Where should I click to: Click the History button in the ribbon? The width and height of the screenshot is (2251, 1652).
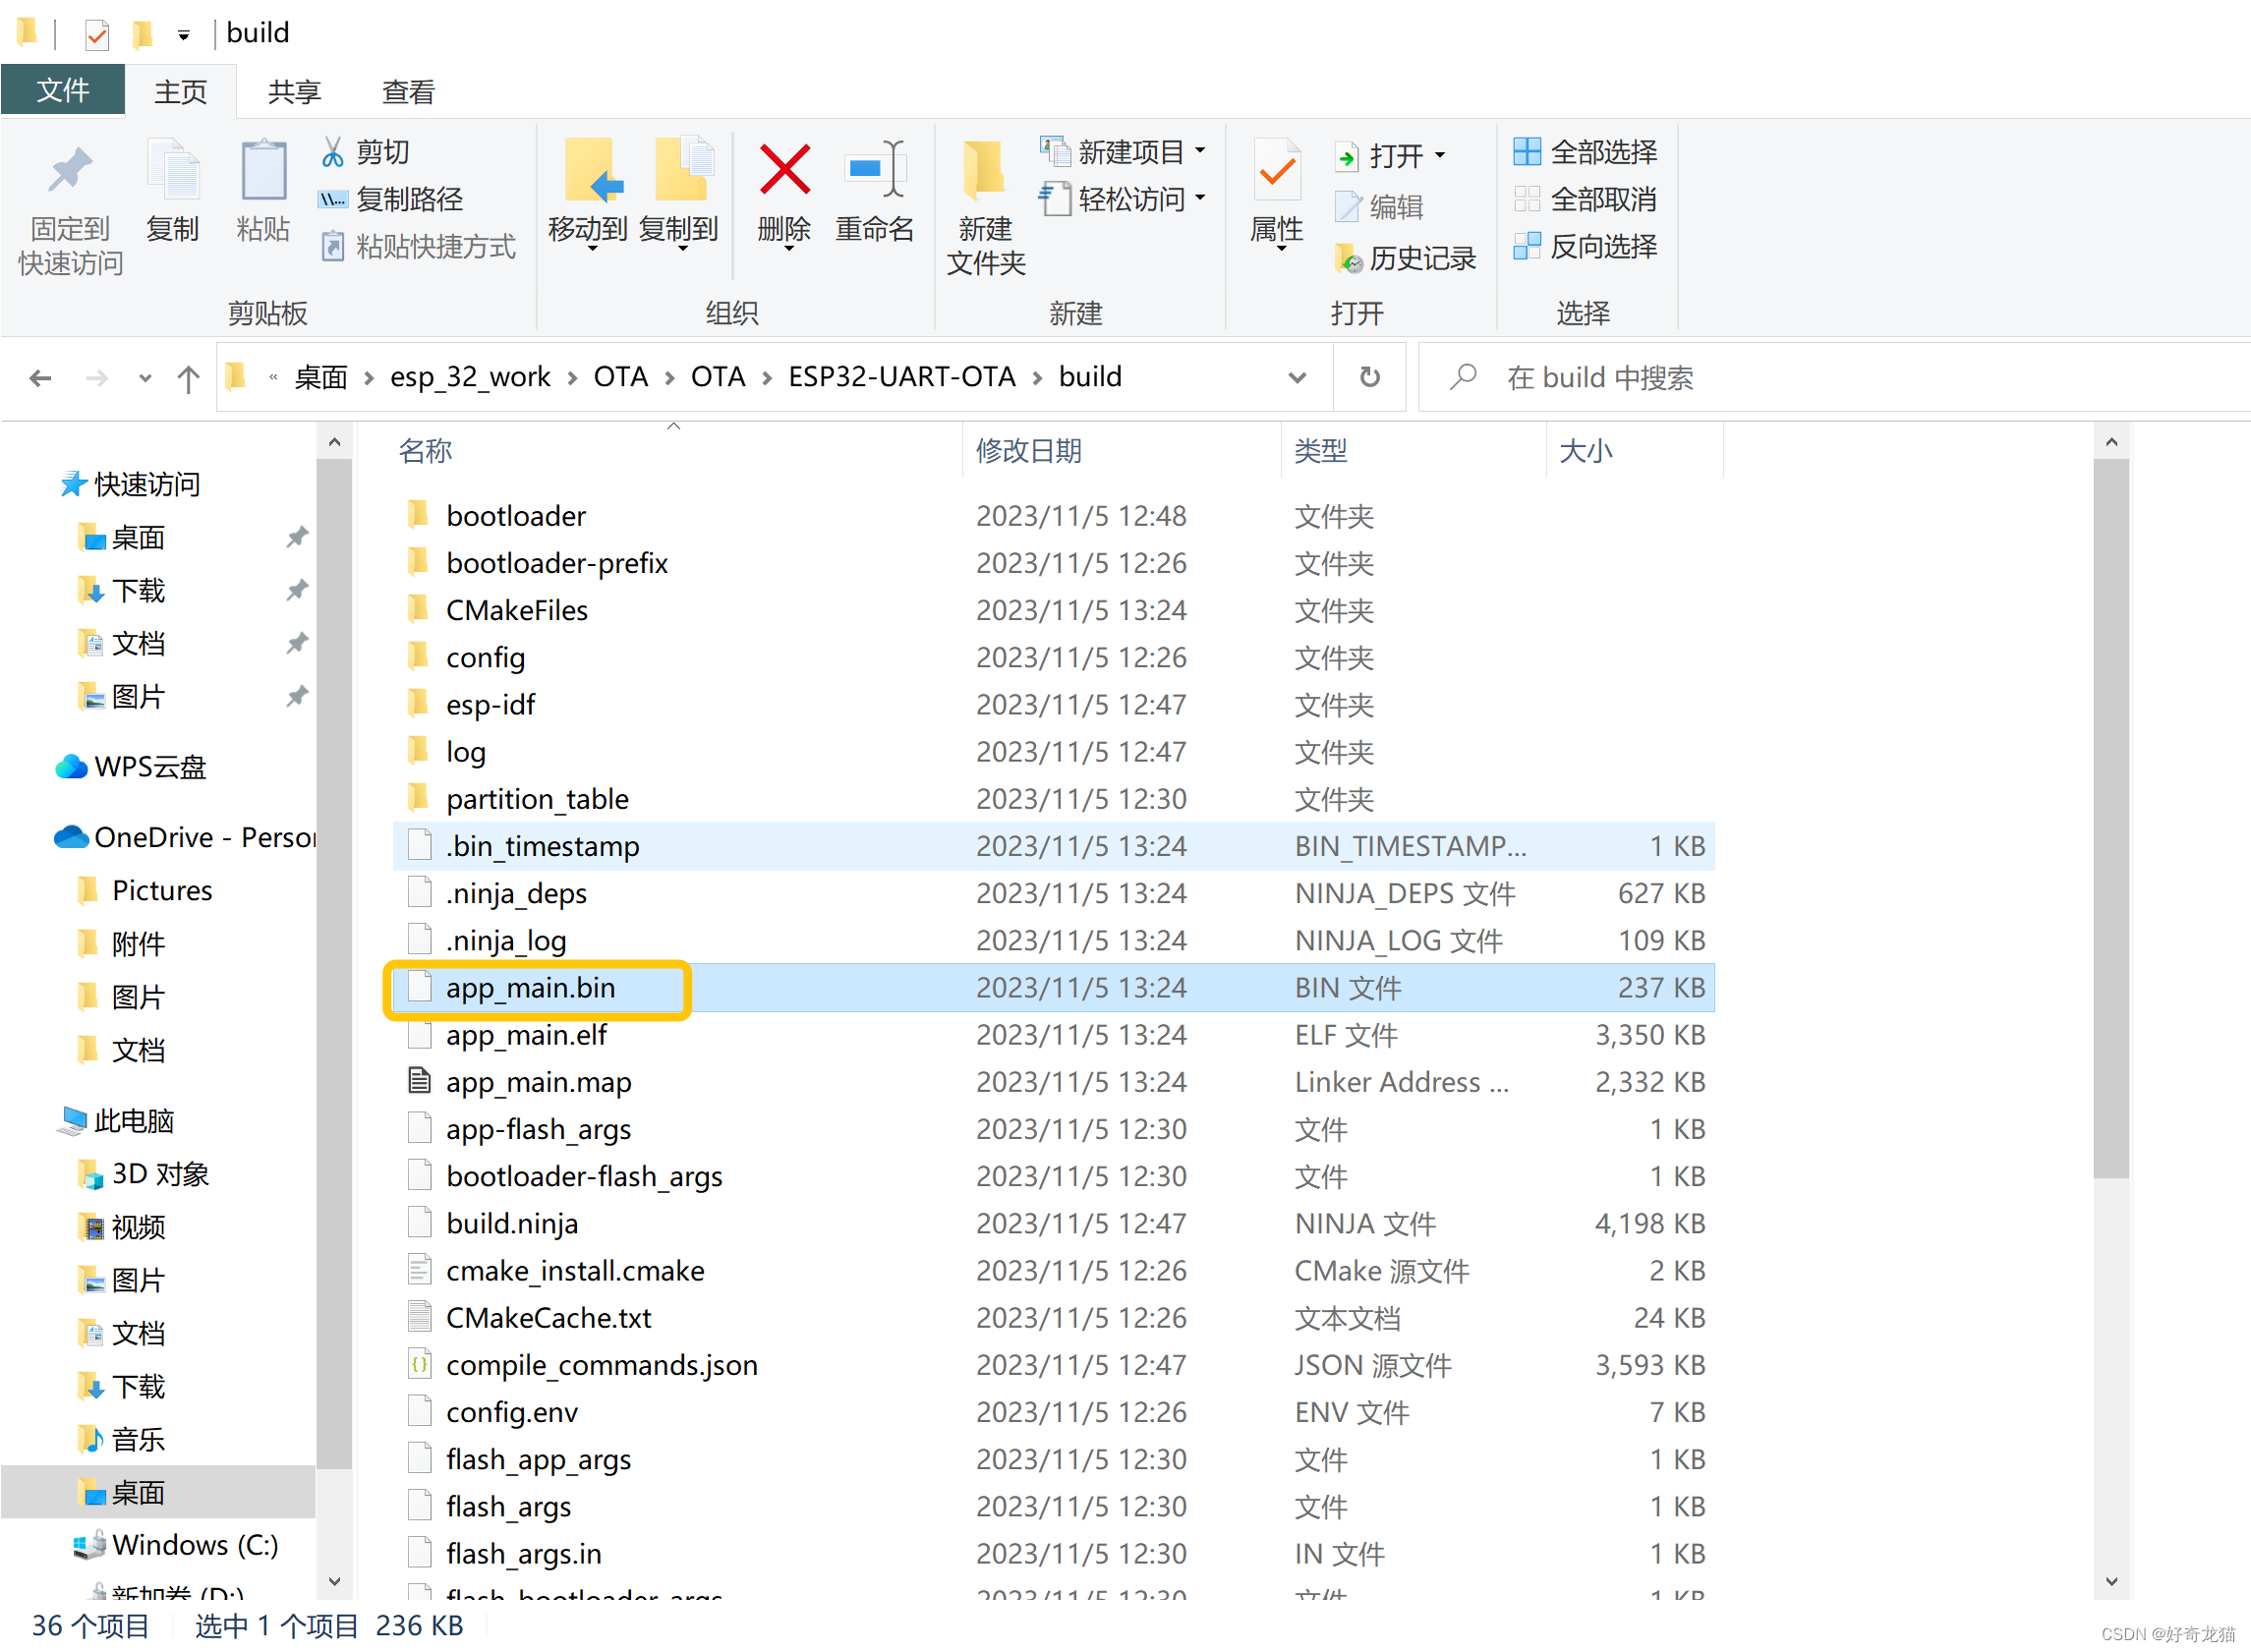(1406, 259)
